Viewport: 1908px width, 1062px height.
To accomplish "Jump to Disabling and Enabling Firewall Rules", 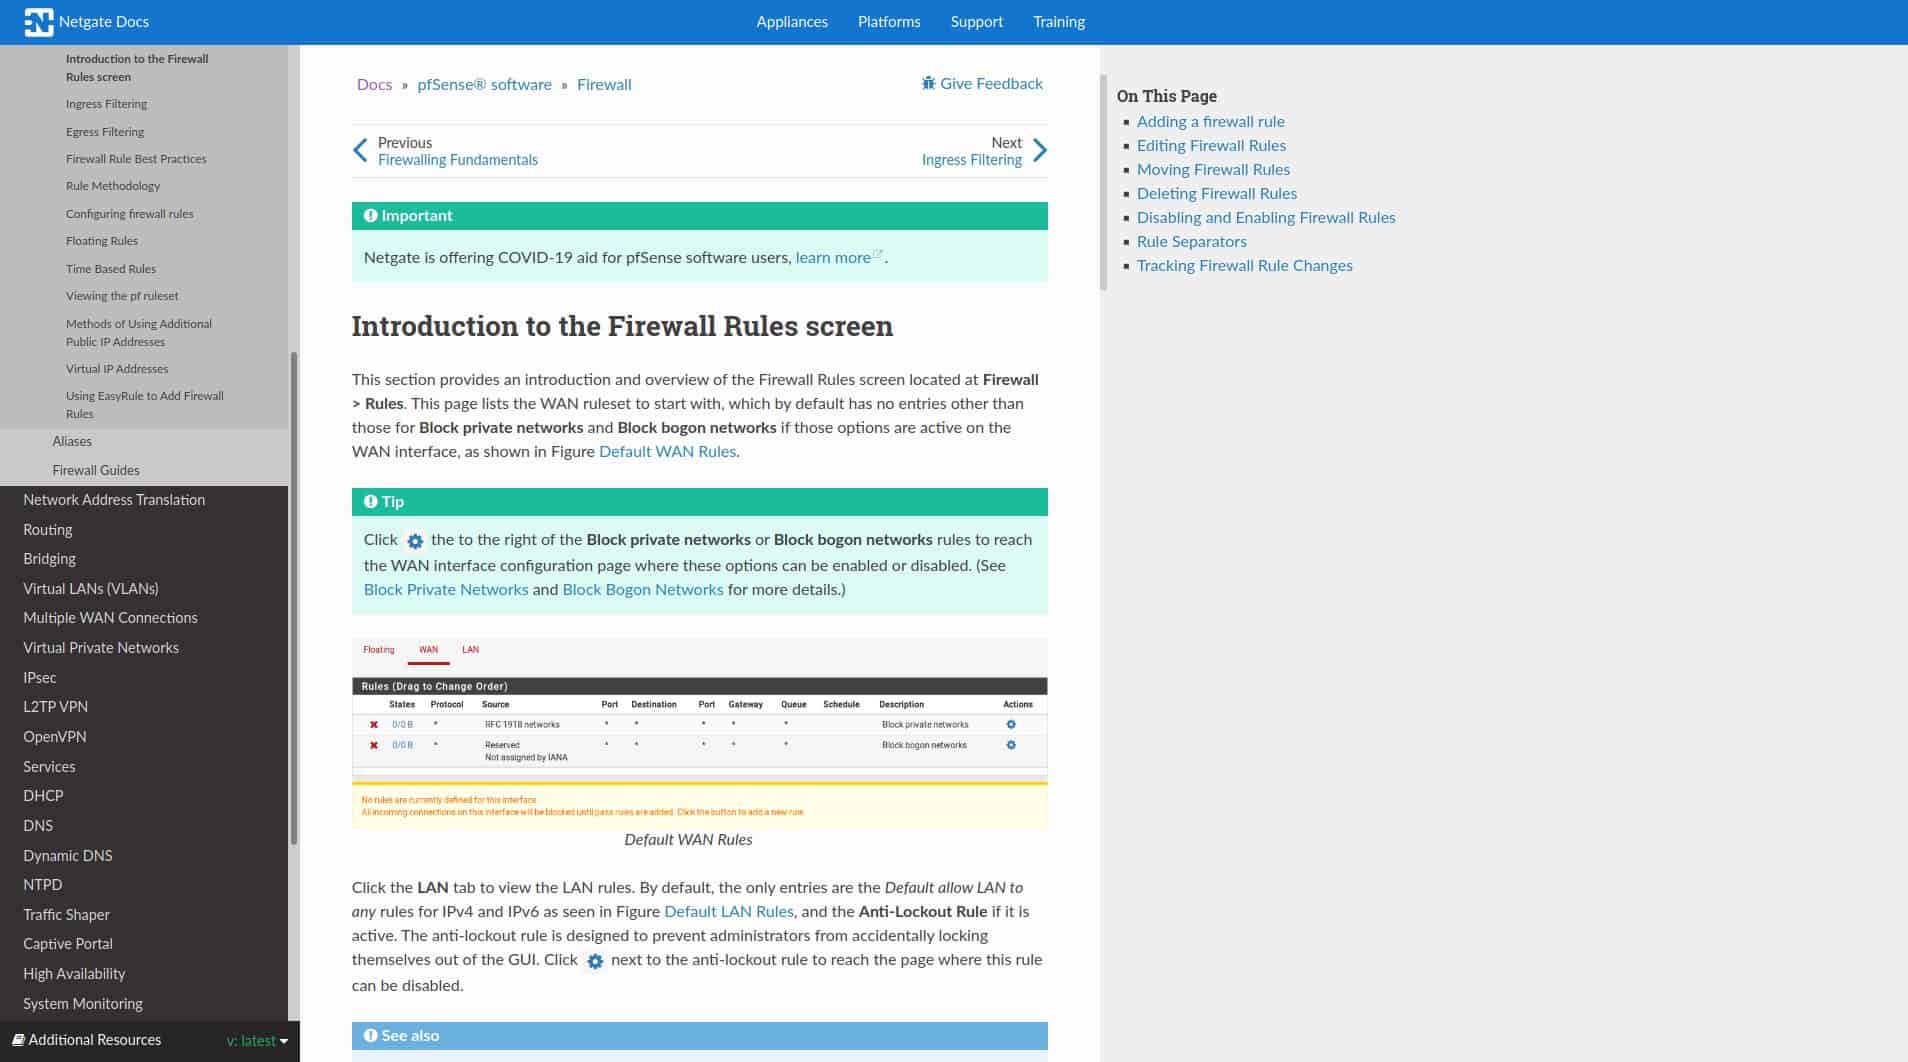I will click(x=1266, y=217).
